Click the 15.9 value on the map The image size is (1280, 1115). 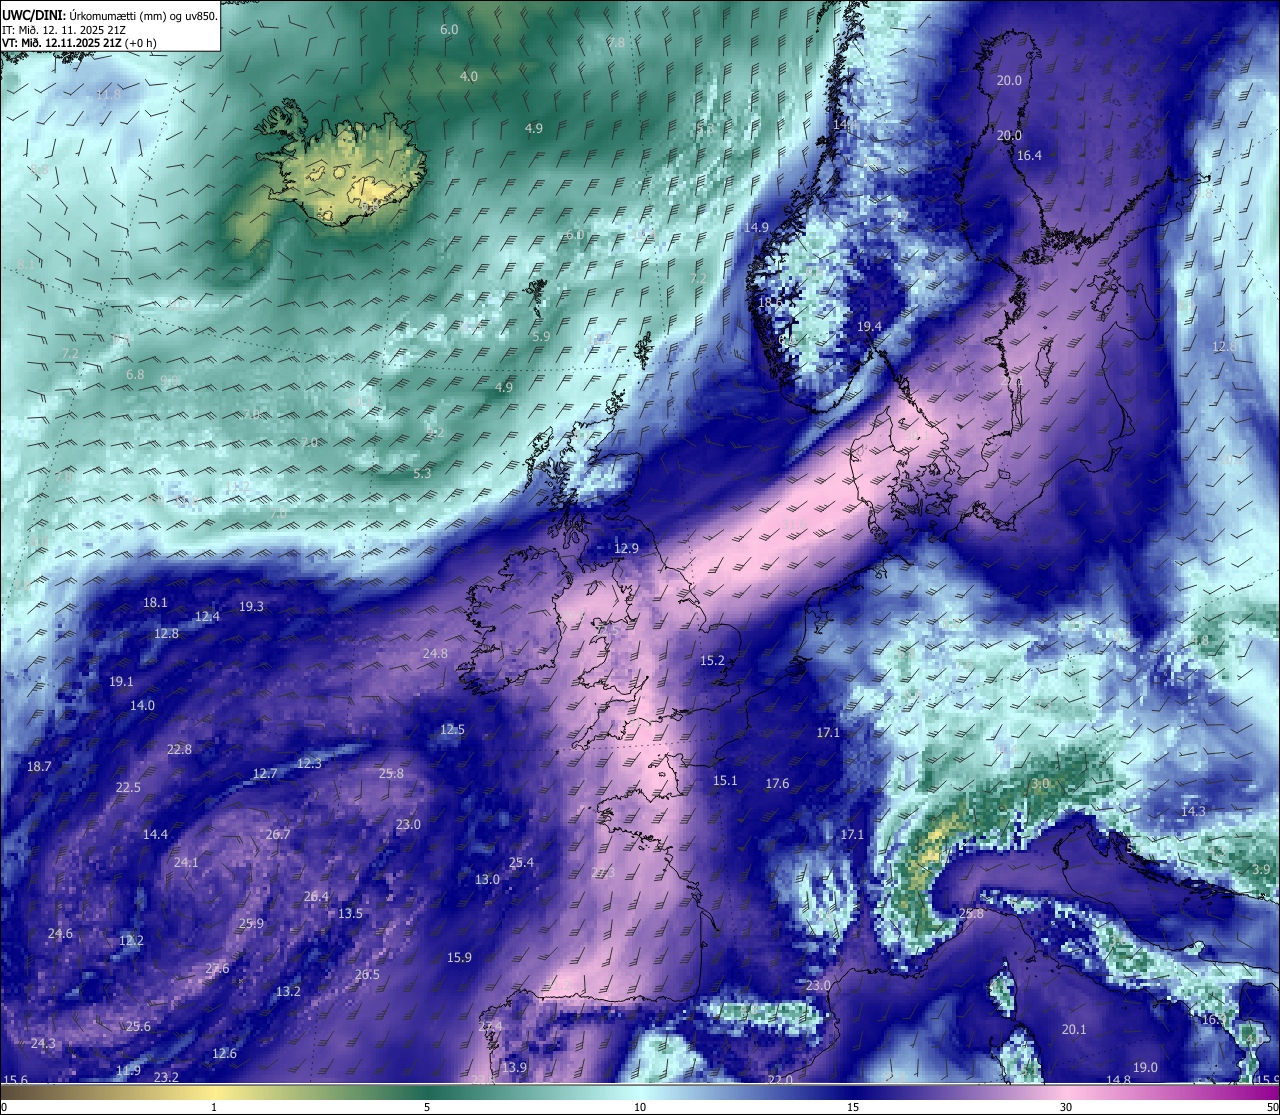tap(459, 958)
